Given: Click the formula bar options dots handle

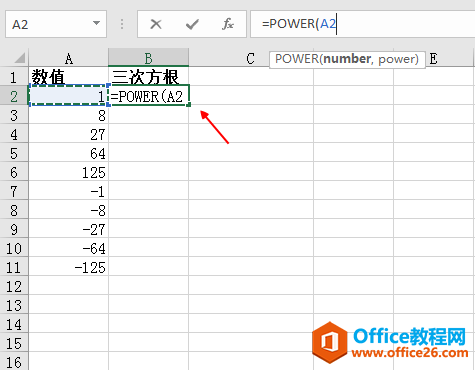Looking at the screenshot, I should pos(122,24).
